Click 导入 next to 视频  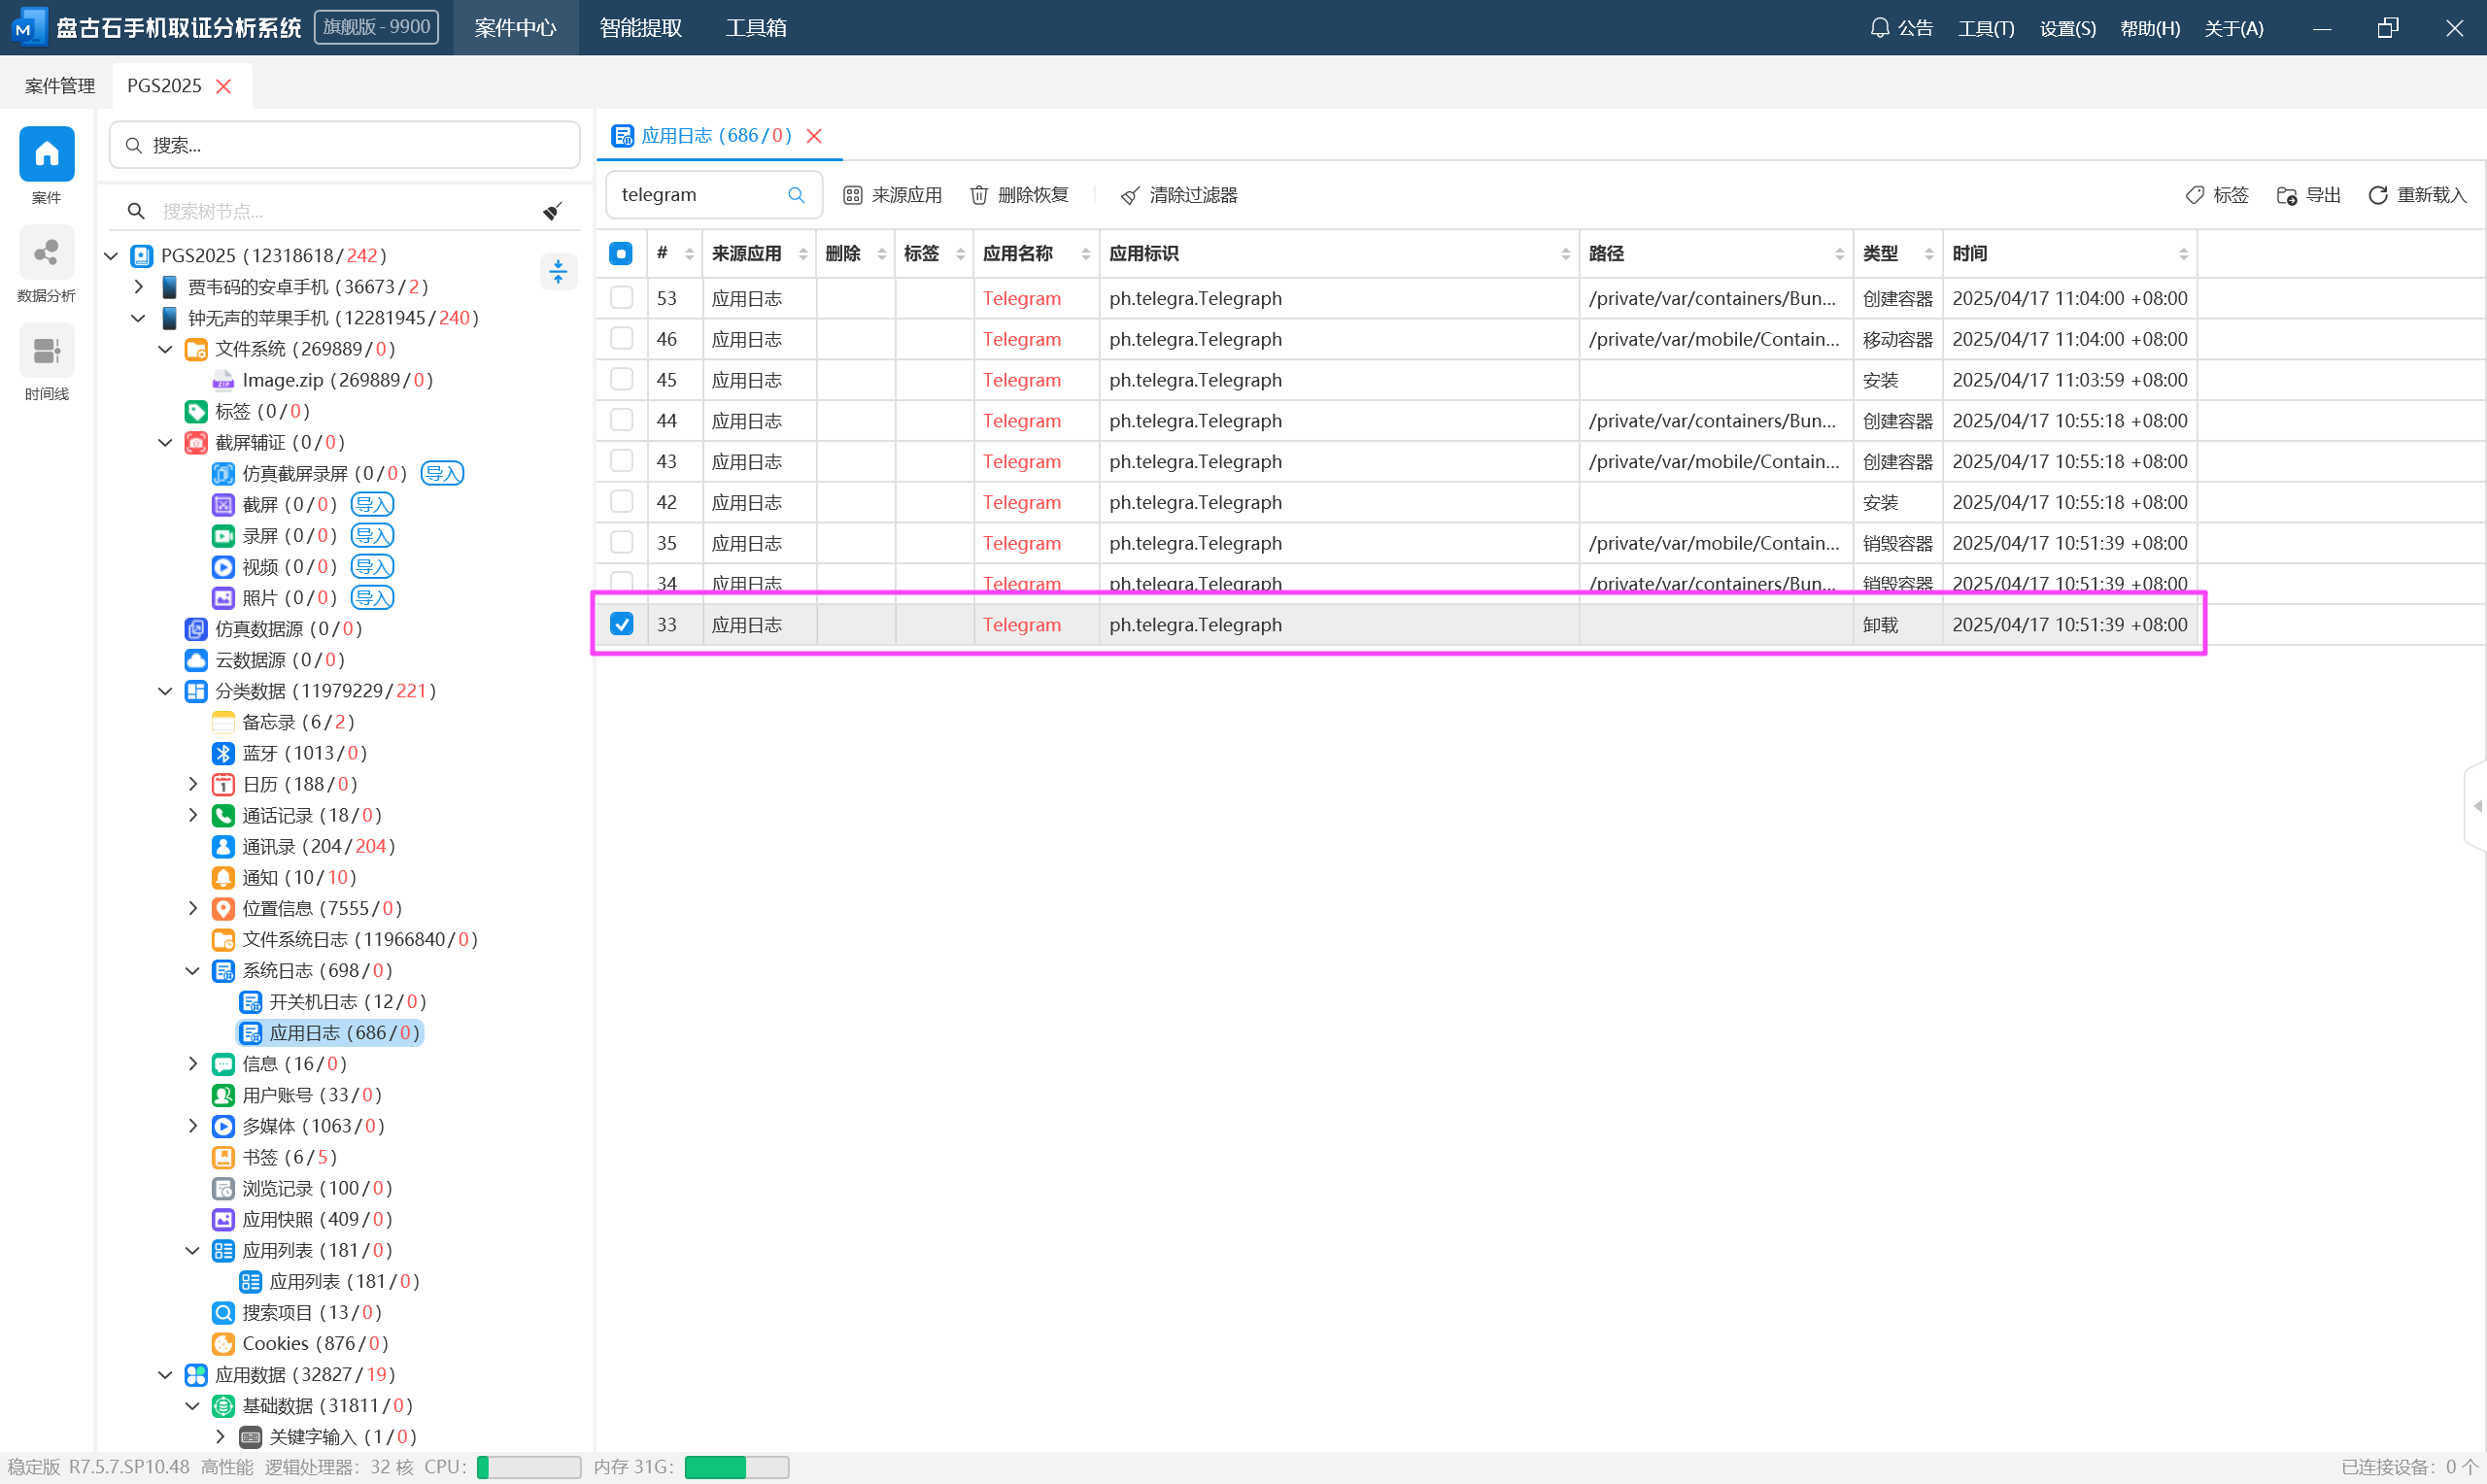click(x=372, y=566)
